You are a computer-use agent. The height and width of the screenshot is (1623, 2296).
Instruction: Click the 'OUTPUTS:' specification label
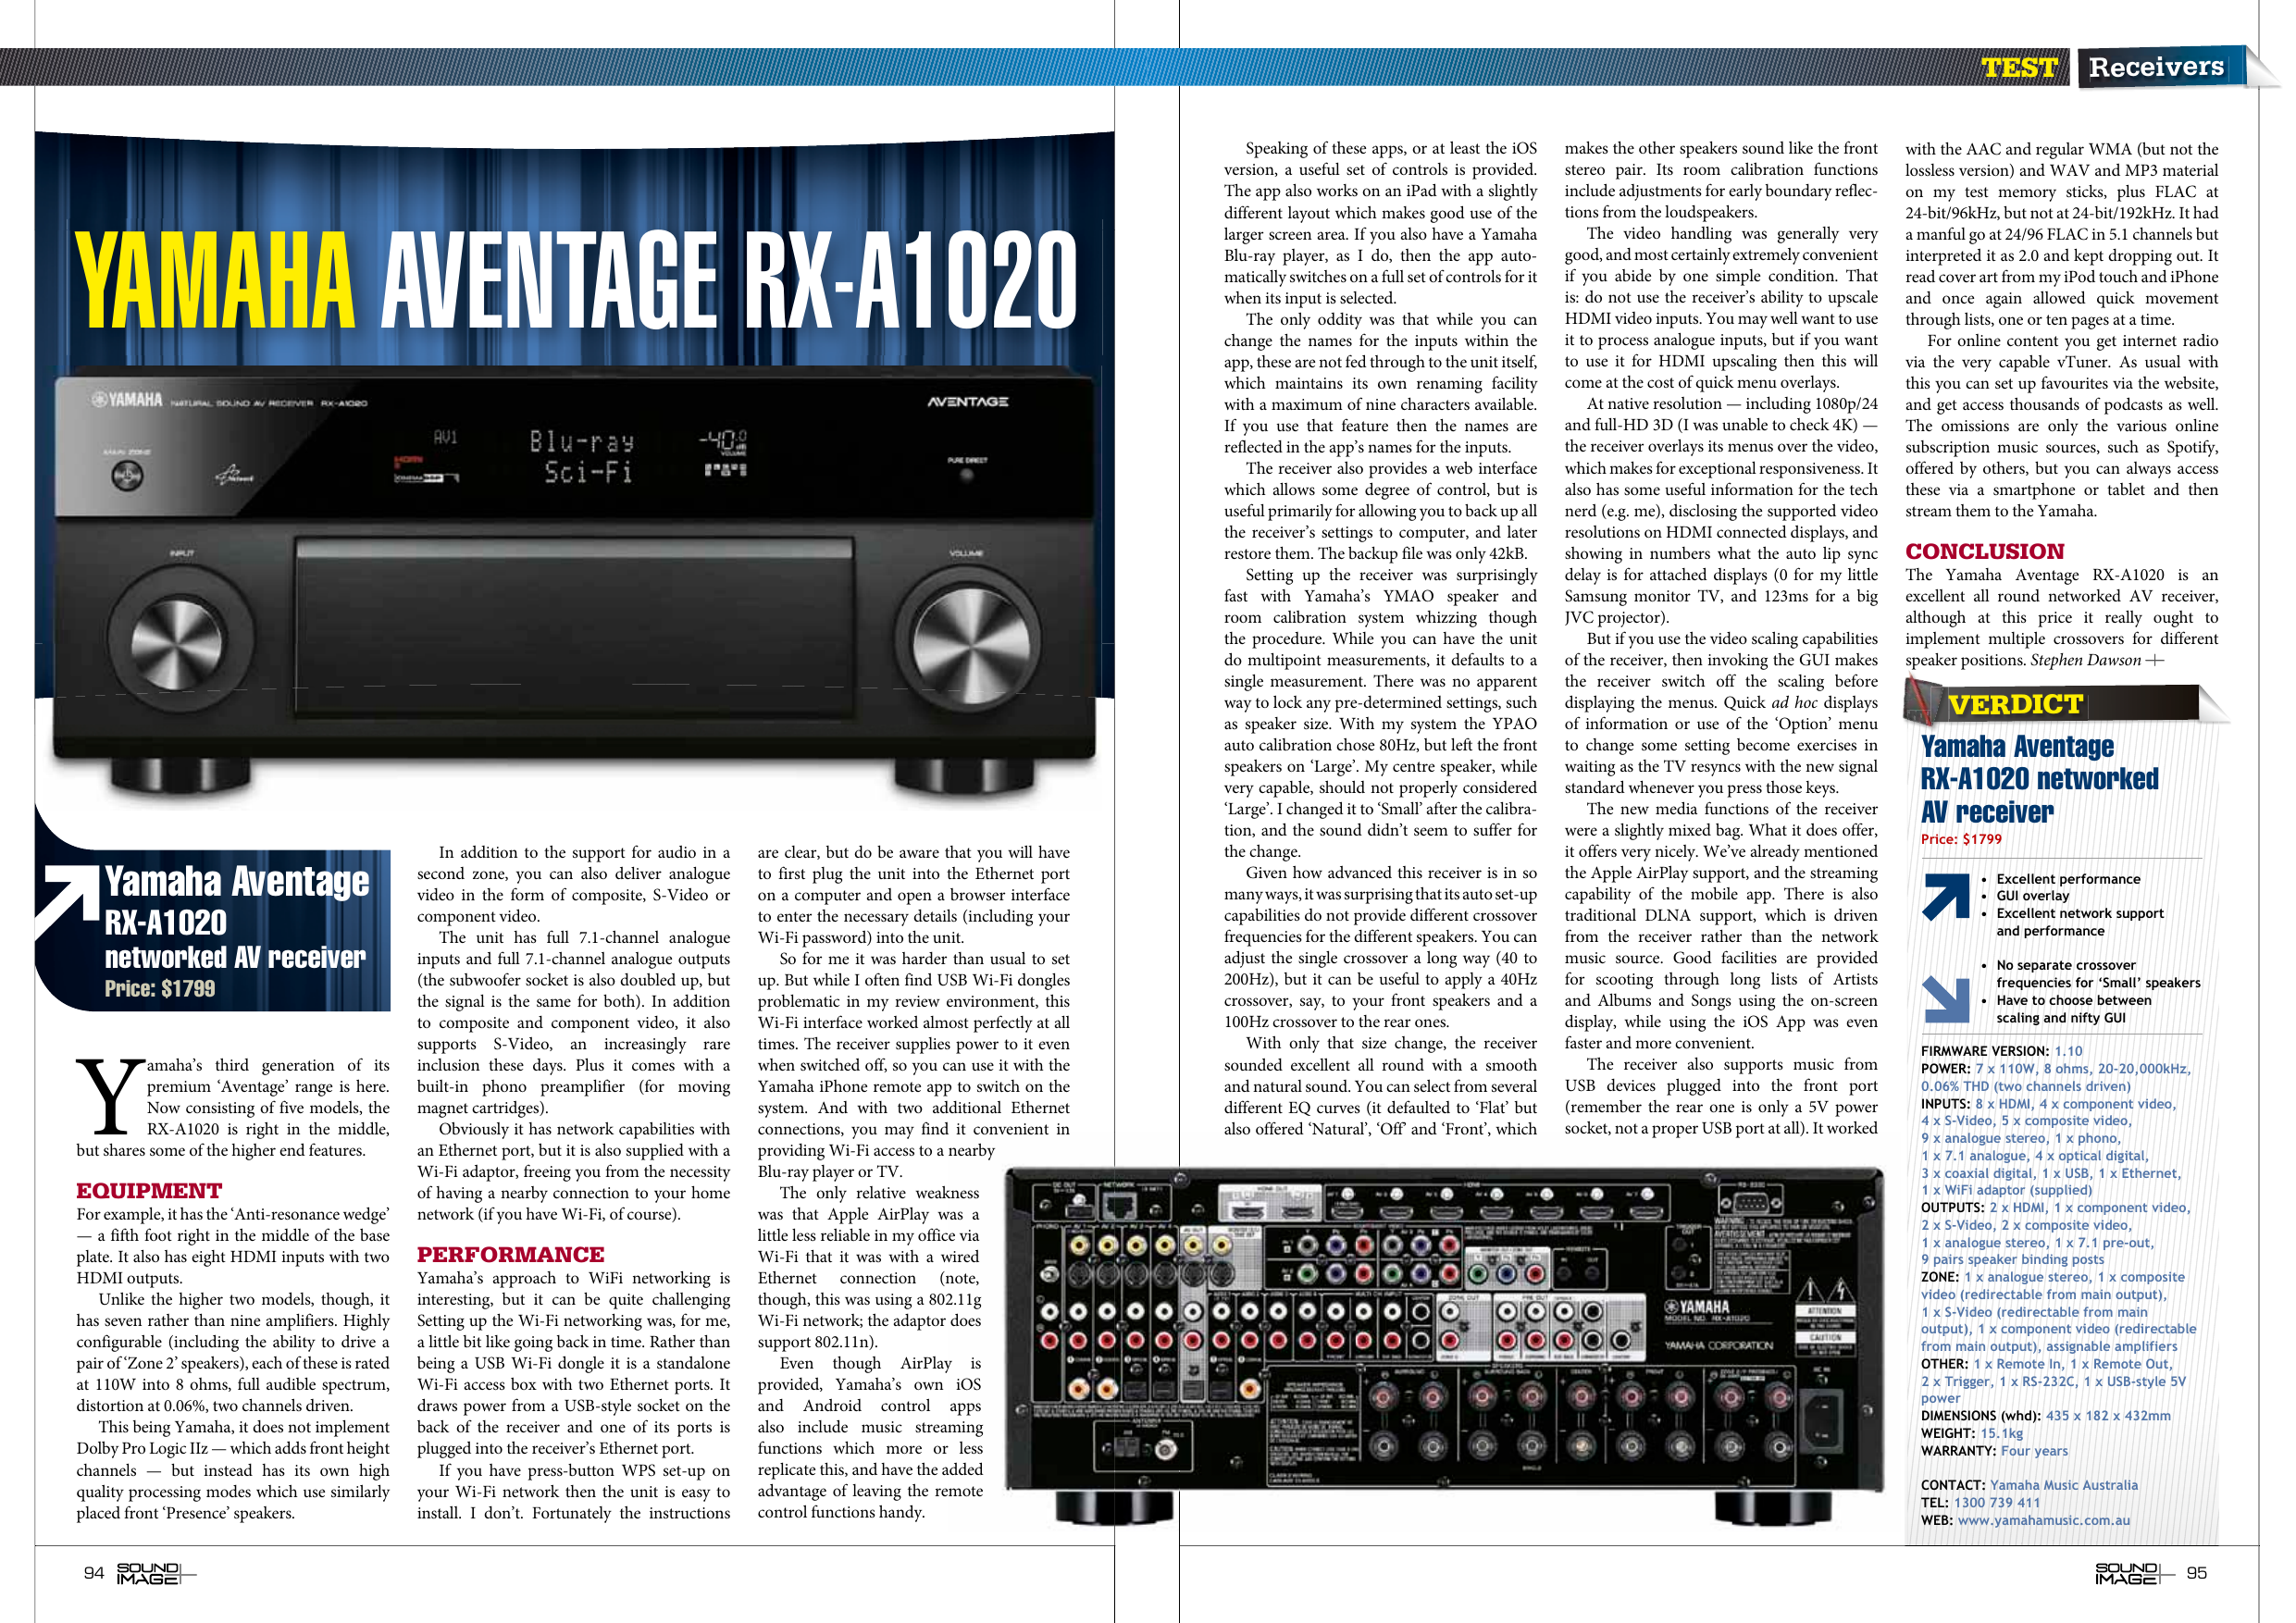pyautogui.click(x=1952, y=1208)
